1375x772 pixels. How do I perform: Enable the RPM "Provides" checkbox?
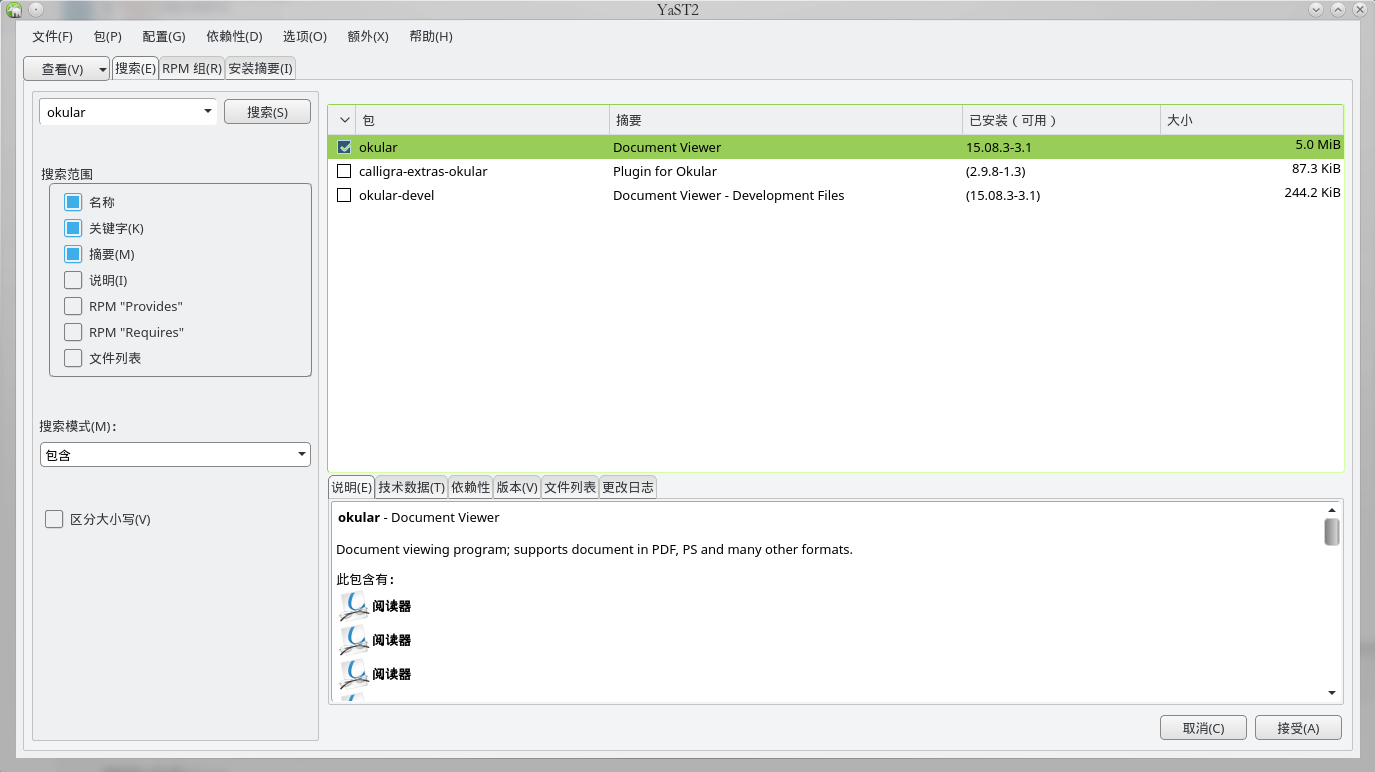point(73,306)
